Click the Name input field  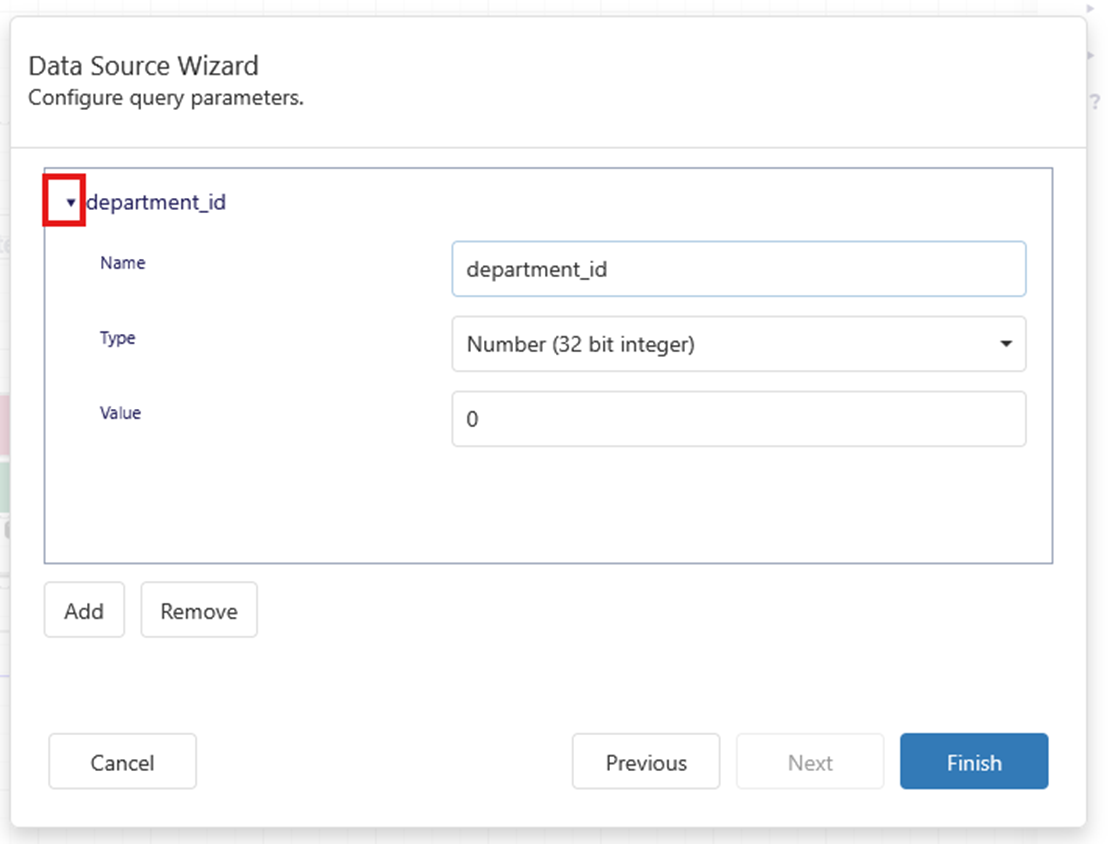(738, 269)
